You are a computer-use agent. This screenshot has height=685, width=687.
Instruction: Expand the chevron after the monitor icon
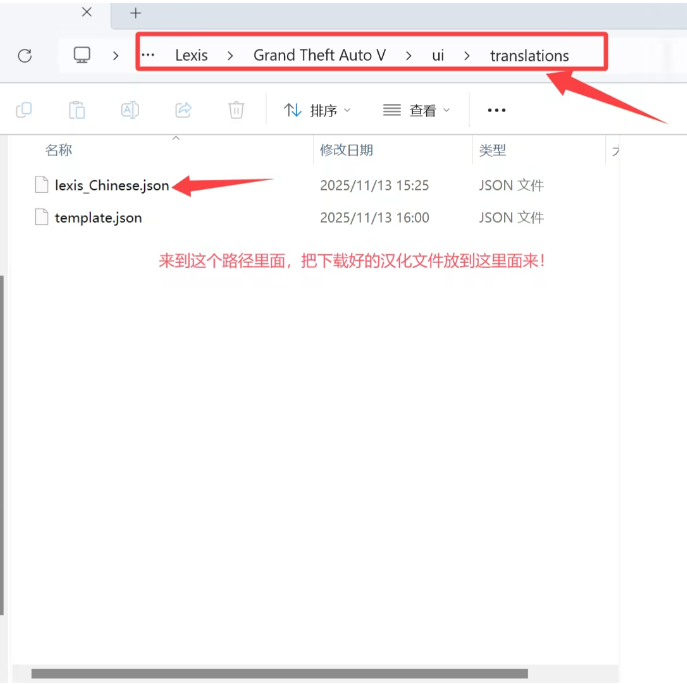(x=116, y=56)
